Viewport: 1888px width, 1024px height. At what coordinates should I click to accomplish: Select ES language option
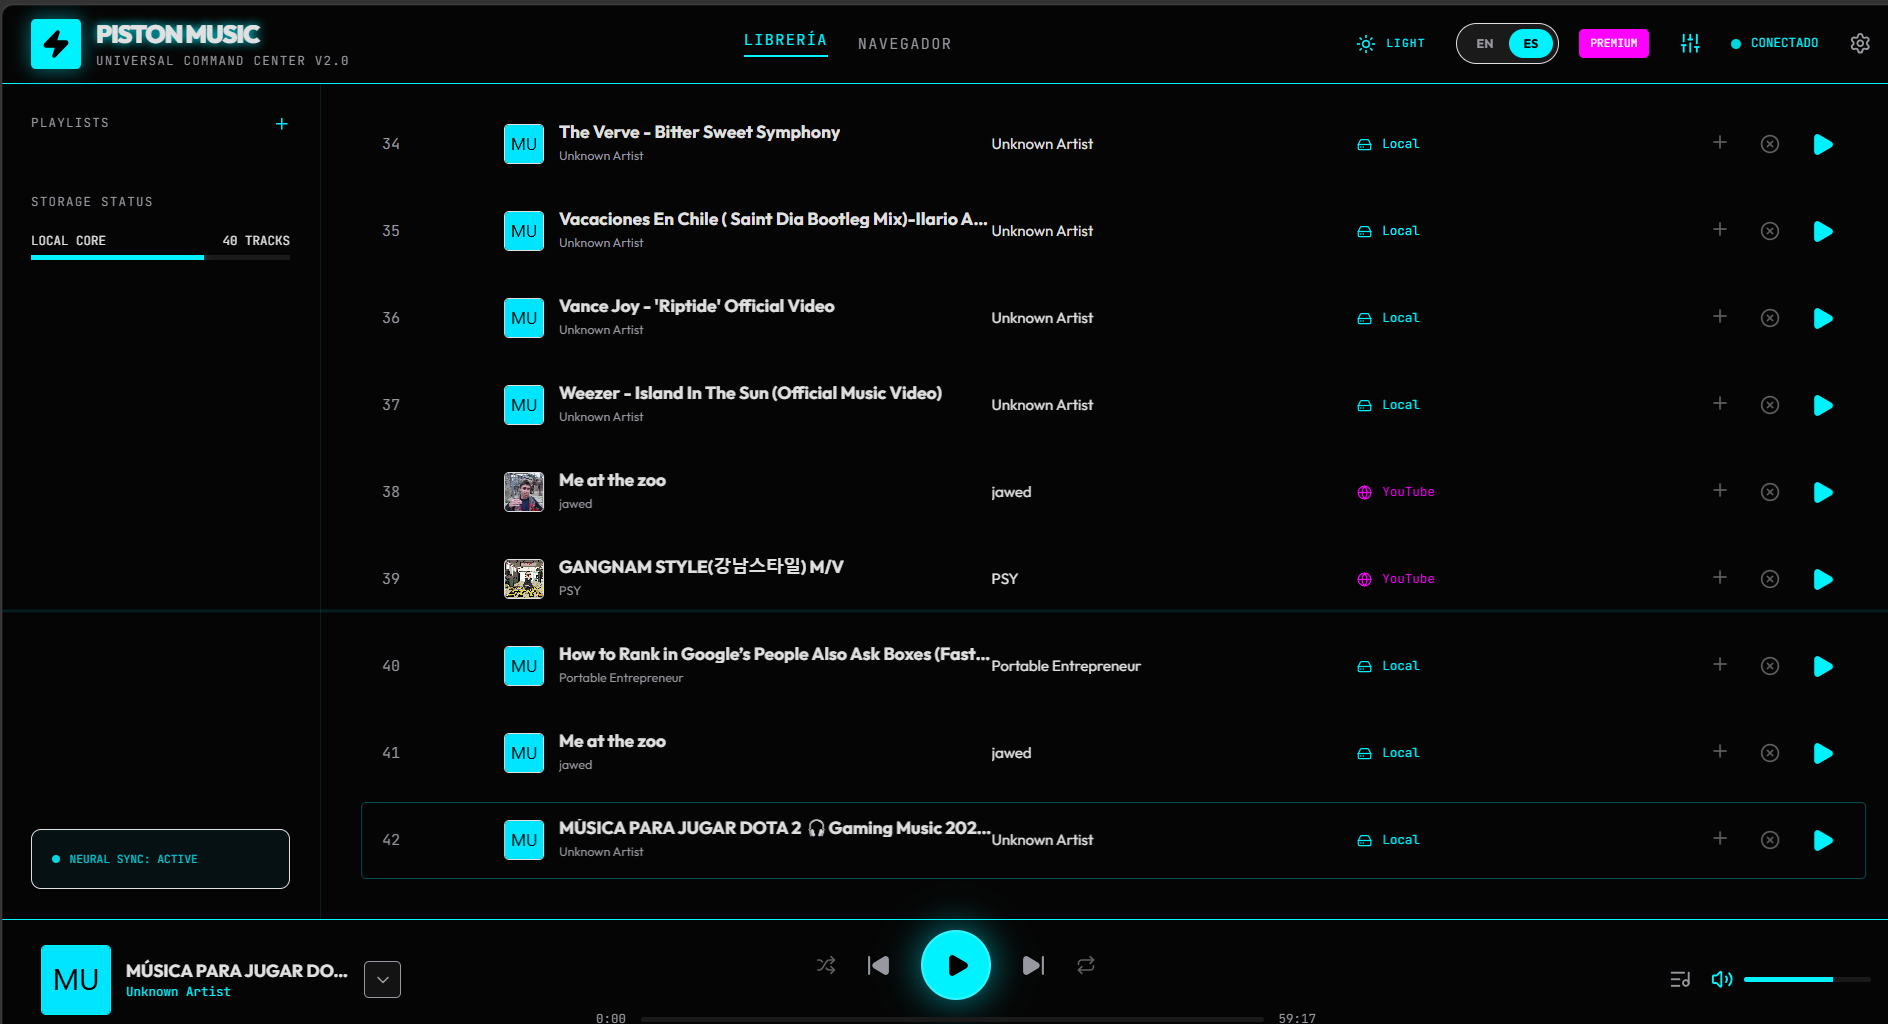(1530, 44)
